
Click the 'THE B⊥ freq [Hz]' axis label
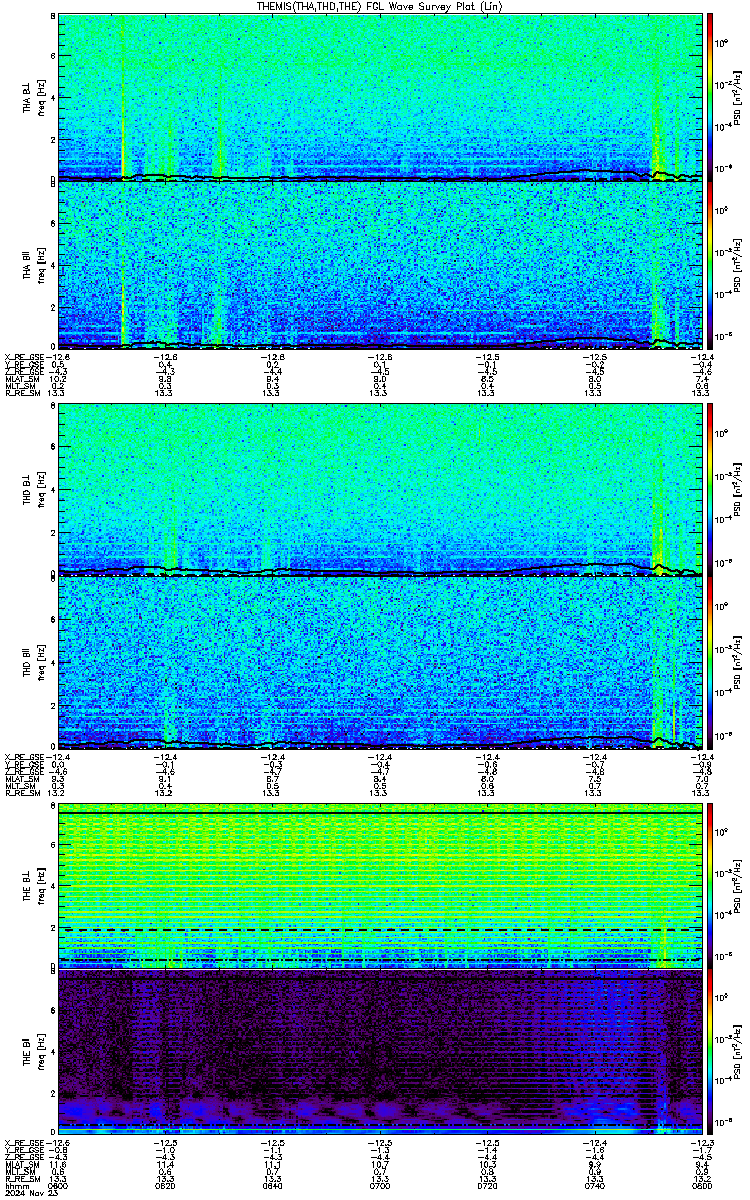33,886
